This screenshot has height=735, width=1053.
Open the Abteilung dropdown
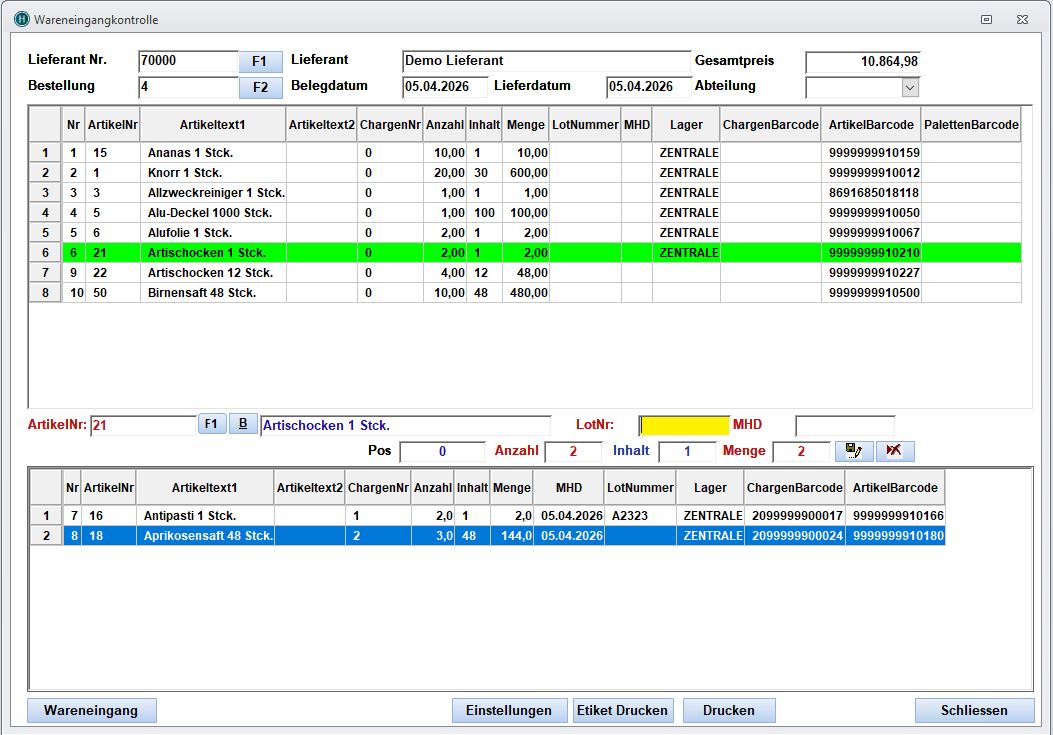coord(909,88)
